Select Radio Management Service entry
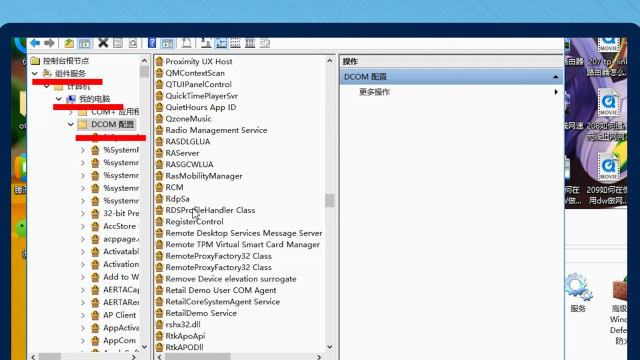Image resolution: width=640 pixels, height=360 pixels. pyautogui.click(x=216, y=130)
